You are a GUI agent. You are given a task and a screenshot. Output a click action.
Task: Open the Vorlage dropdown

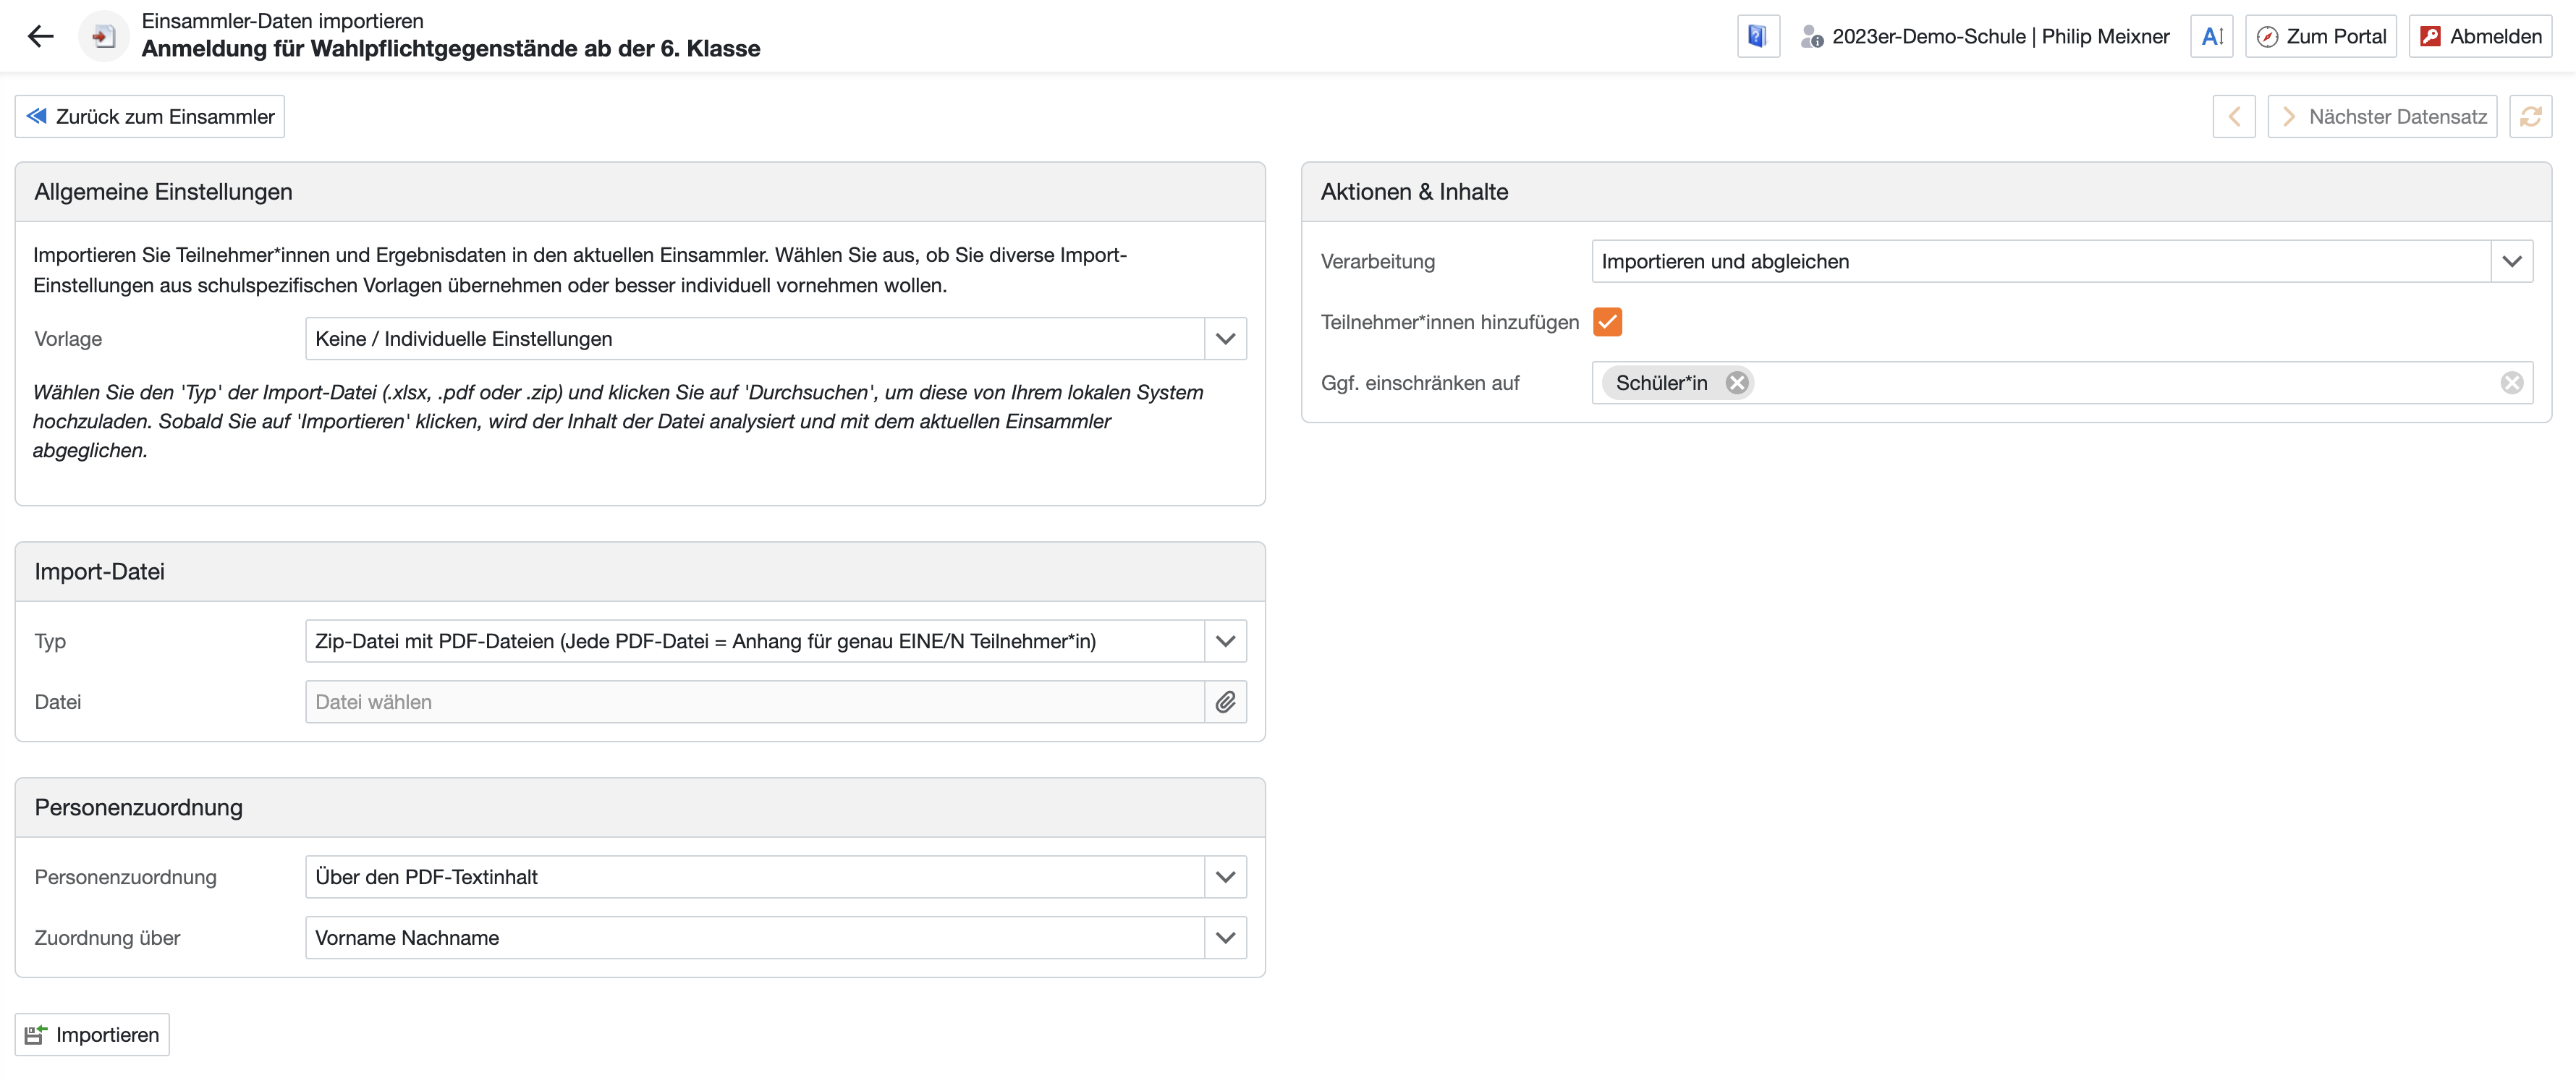click(1225, 339)
